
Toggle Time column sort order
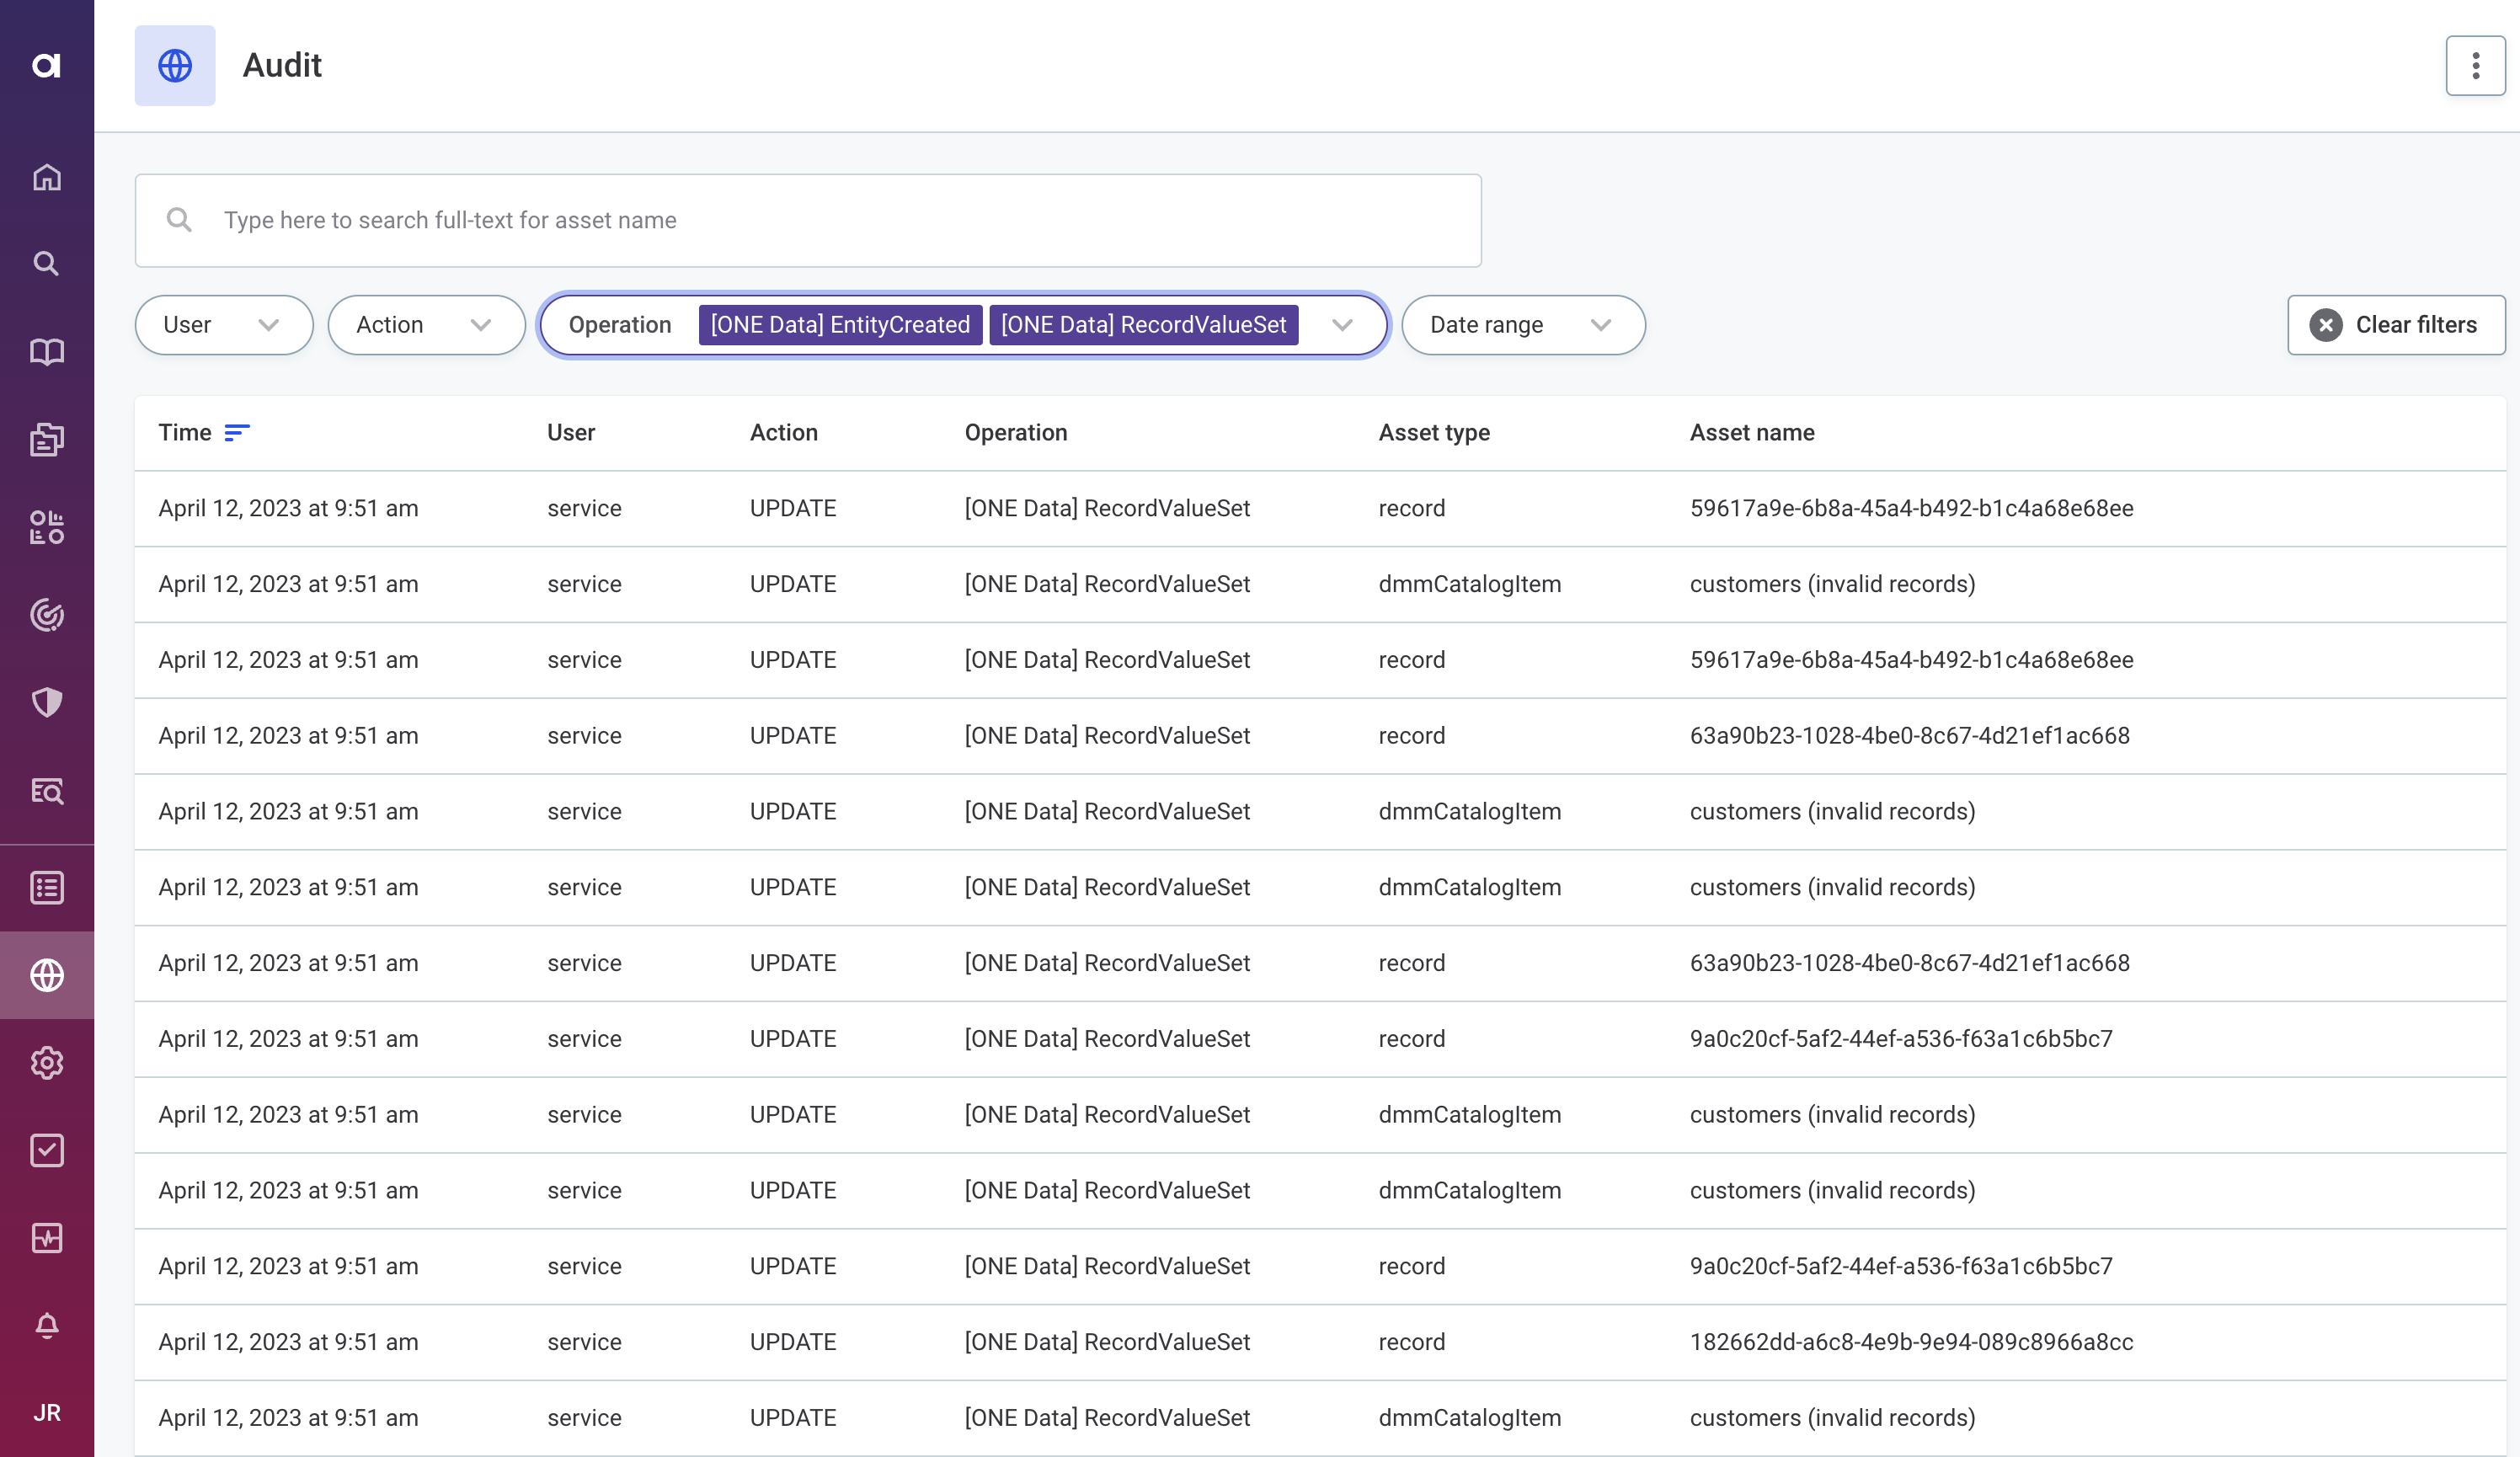238,433
